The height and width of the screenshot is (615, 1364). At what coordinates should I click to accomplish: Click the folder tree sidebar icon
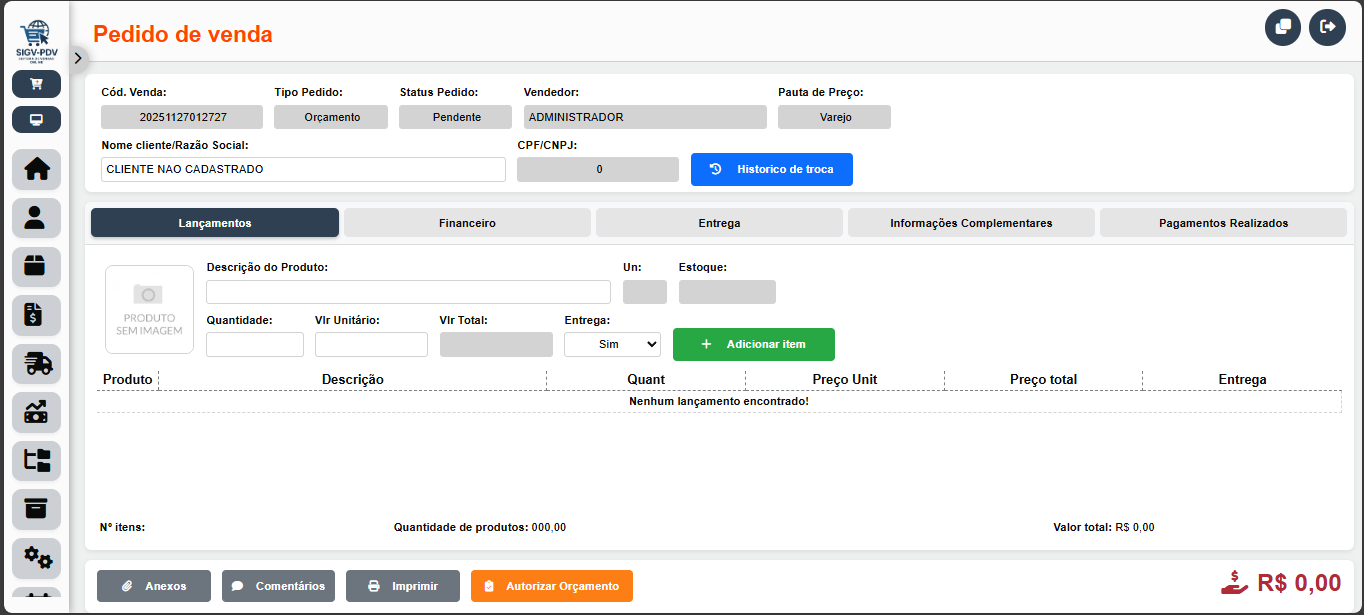pos(36,461)
